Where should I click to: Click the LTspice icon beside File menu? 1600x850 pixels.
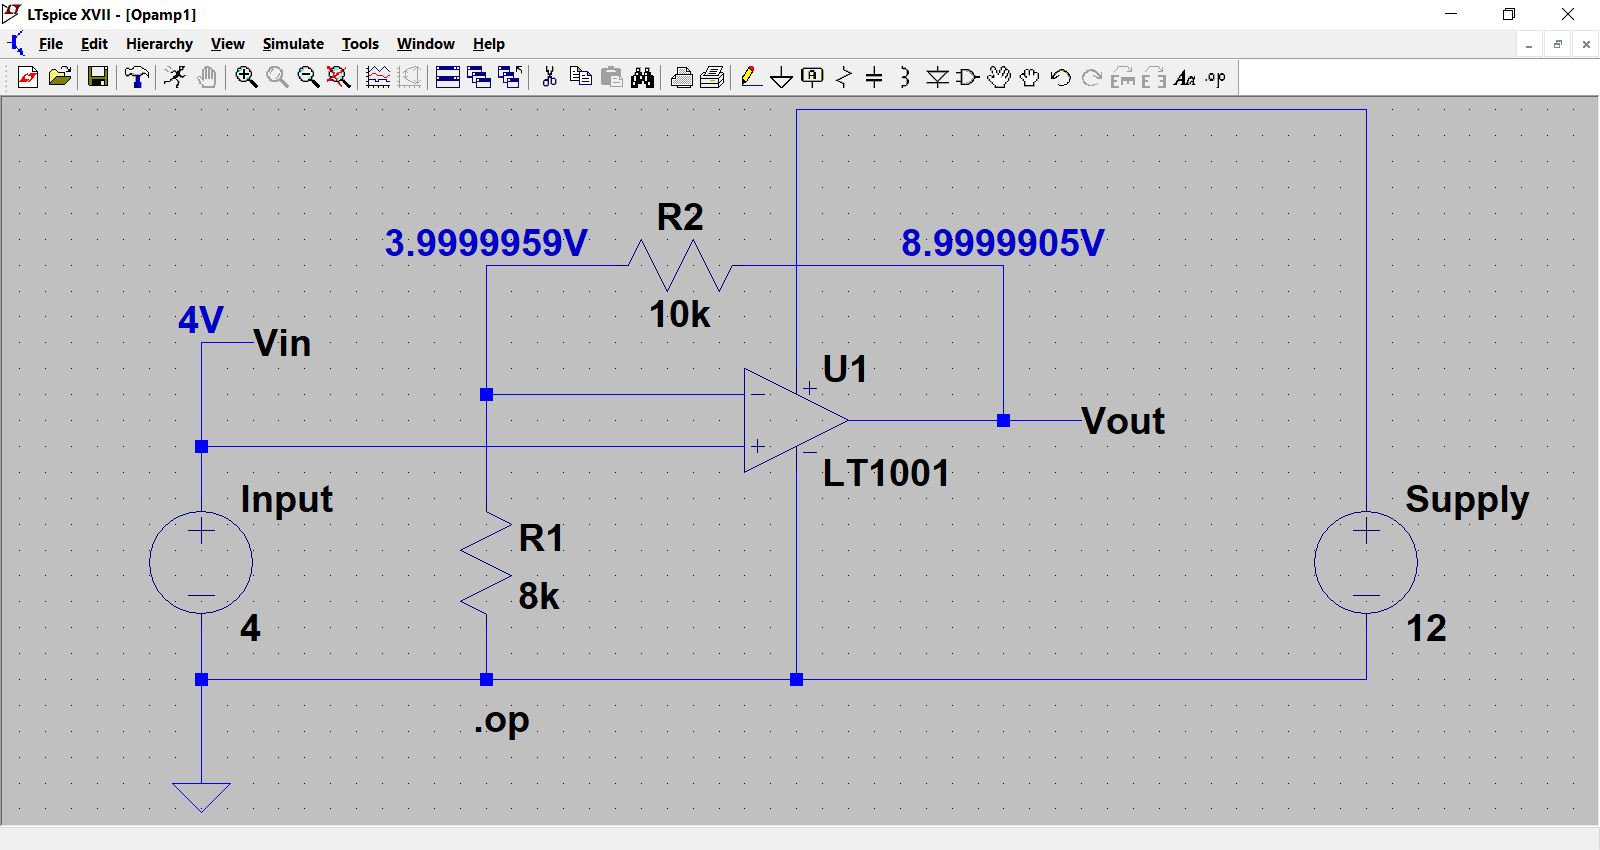click(16, 44)
